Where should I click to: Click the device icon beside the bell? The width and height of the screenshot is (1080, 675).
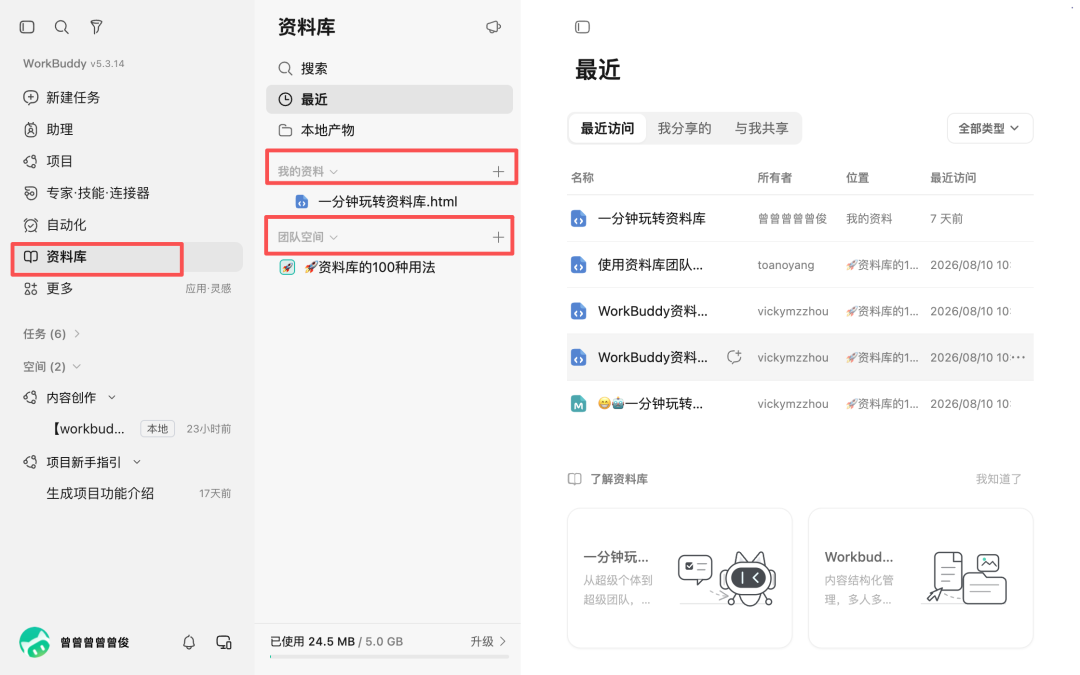224,642
